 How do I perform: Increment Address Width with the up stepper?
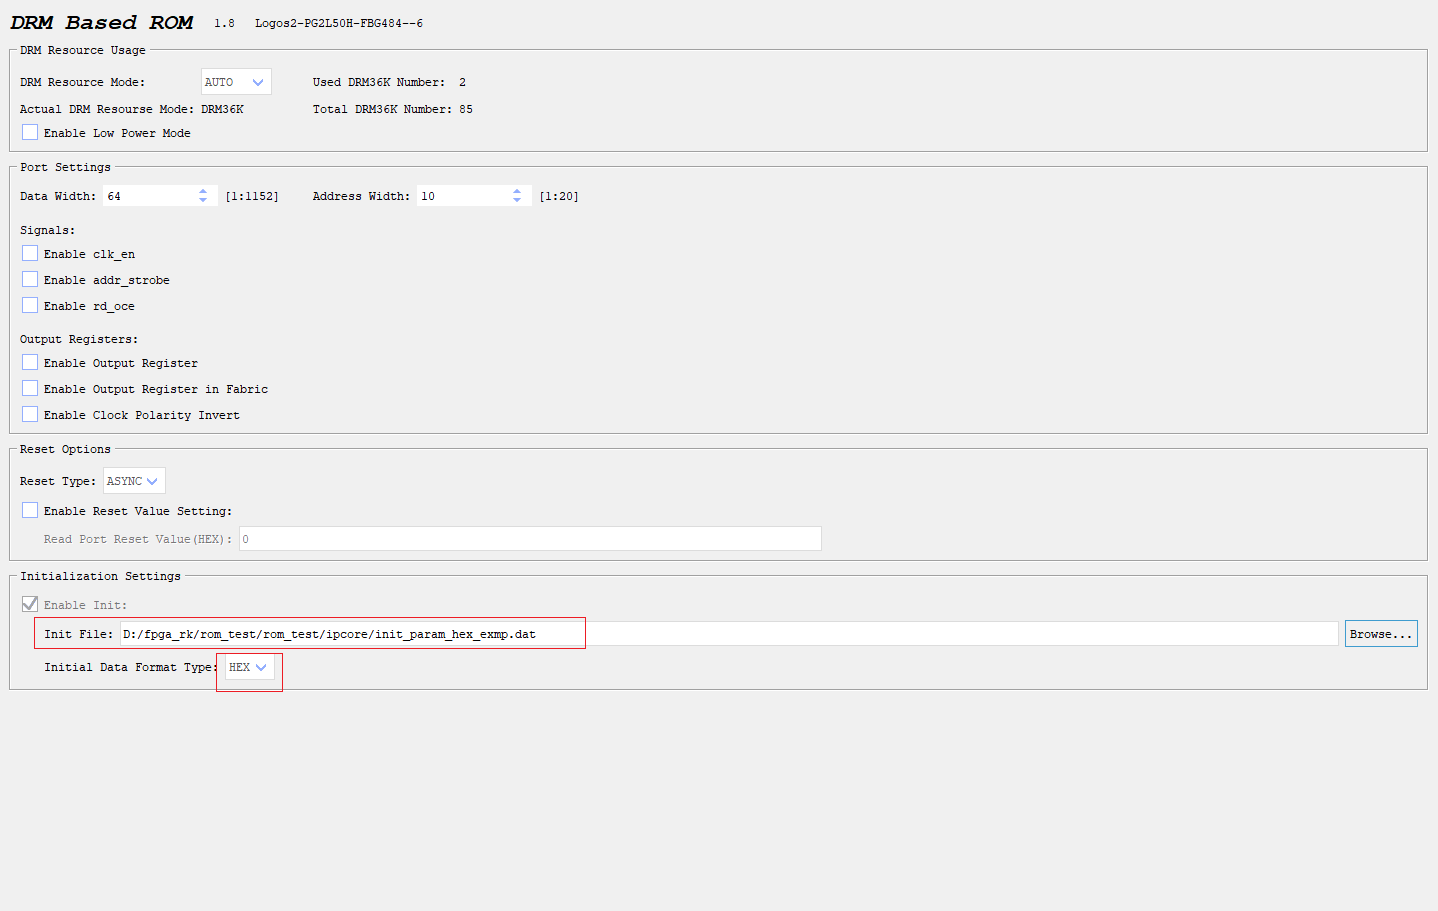click(x=516, y=191)
